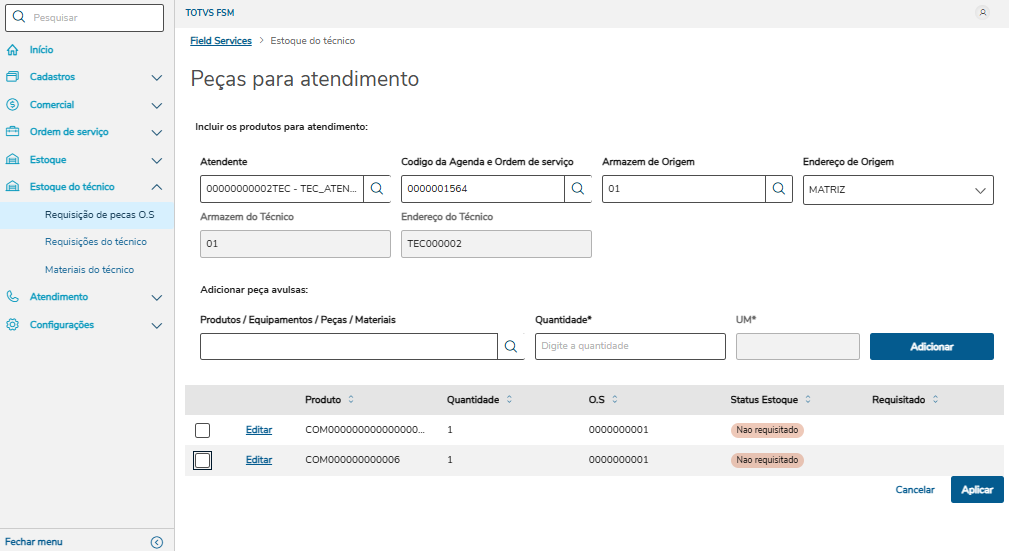Toggle checkbox for COM000000000006 row

tap(202, 460)
